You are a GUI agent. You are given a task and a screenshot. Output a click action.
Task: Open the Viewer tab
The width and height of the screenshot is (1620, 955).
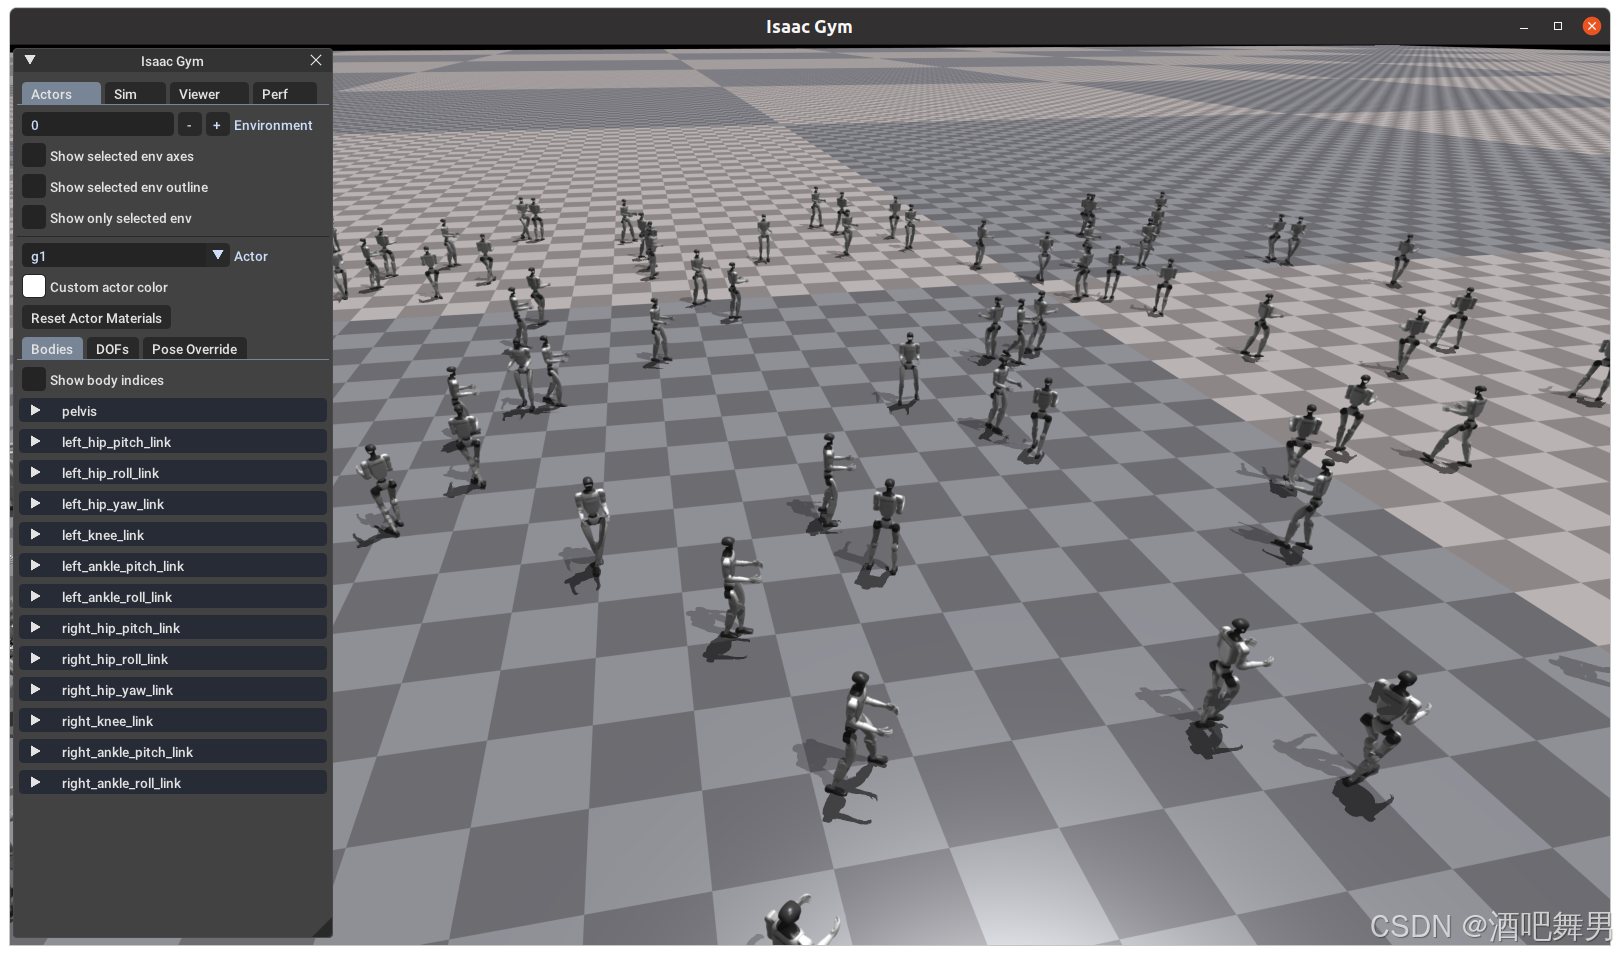[x=209, y=94]
